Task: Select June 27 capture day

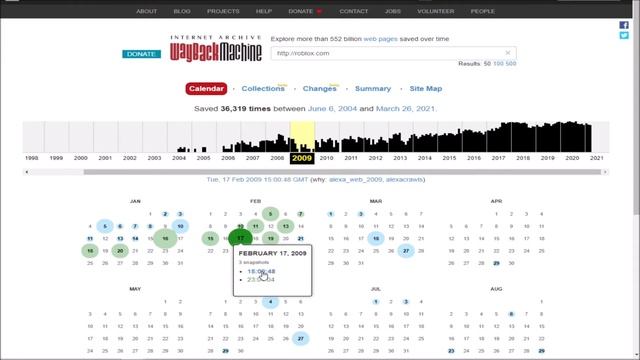Action: (300, 339)
